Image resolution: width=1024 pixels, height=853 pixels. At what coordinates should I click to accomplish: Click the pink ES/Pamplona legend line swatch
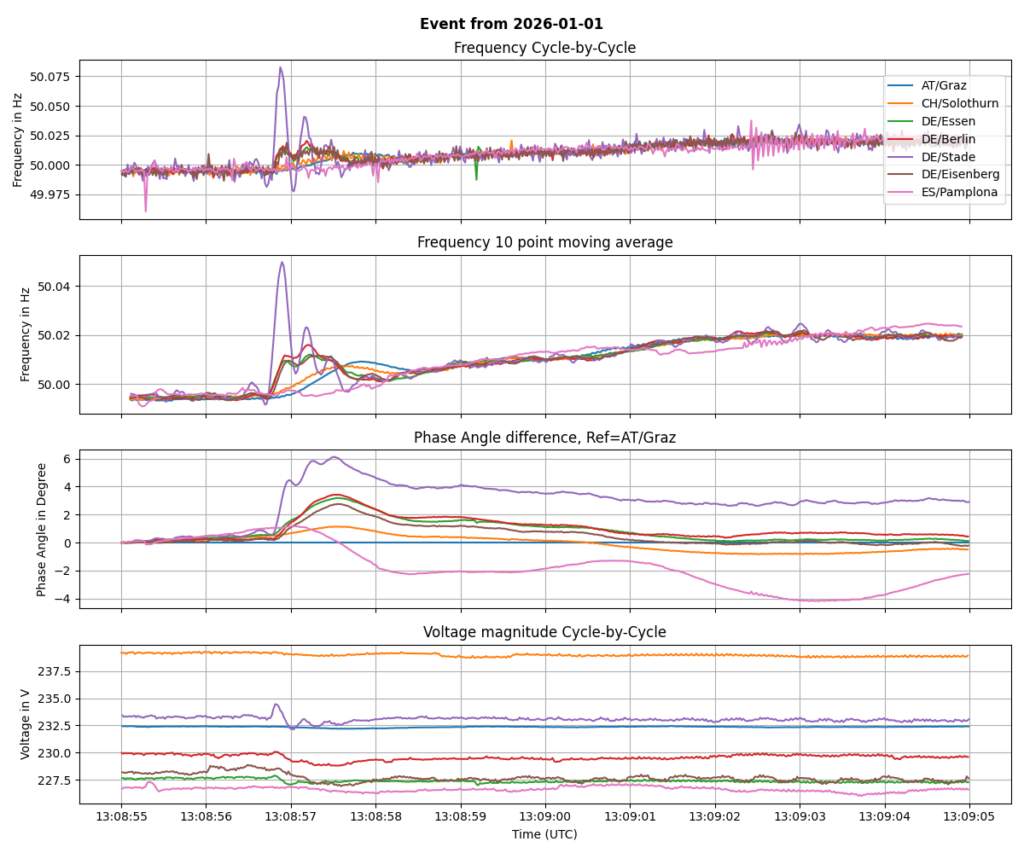point(901,193)
